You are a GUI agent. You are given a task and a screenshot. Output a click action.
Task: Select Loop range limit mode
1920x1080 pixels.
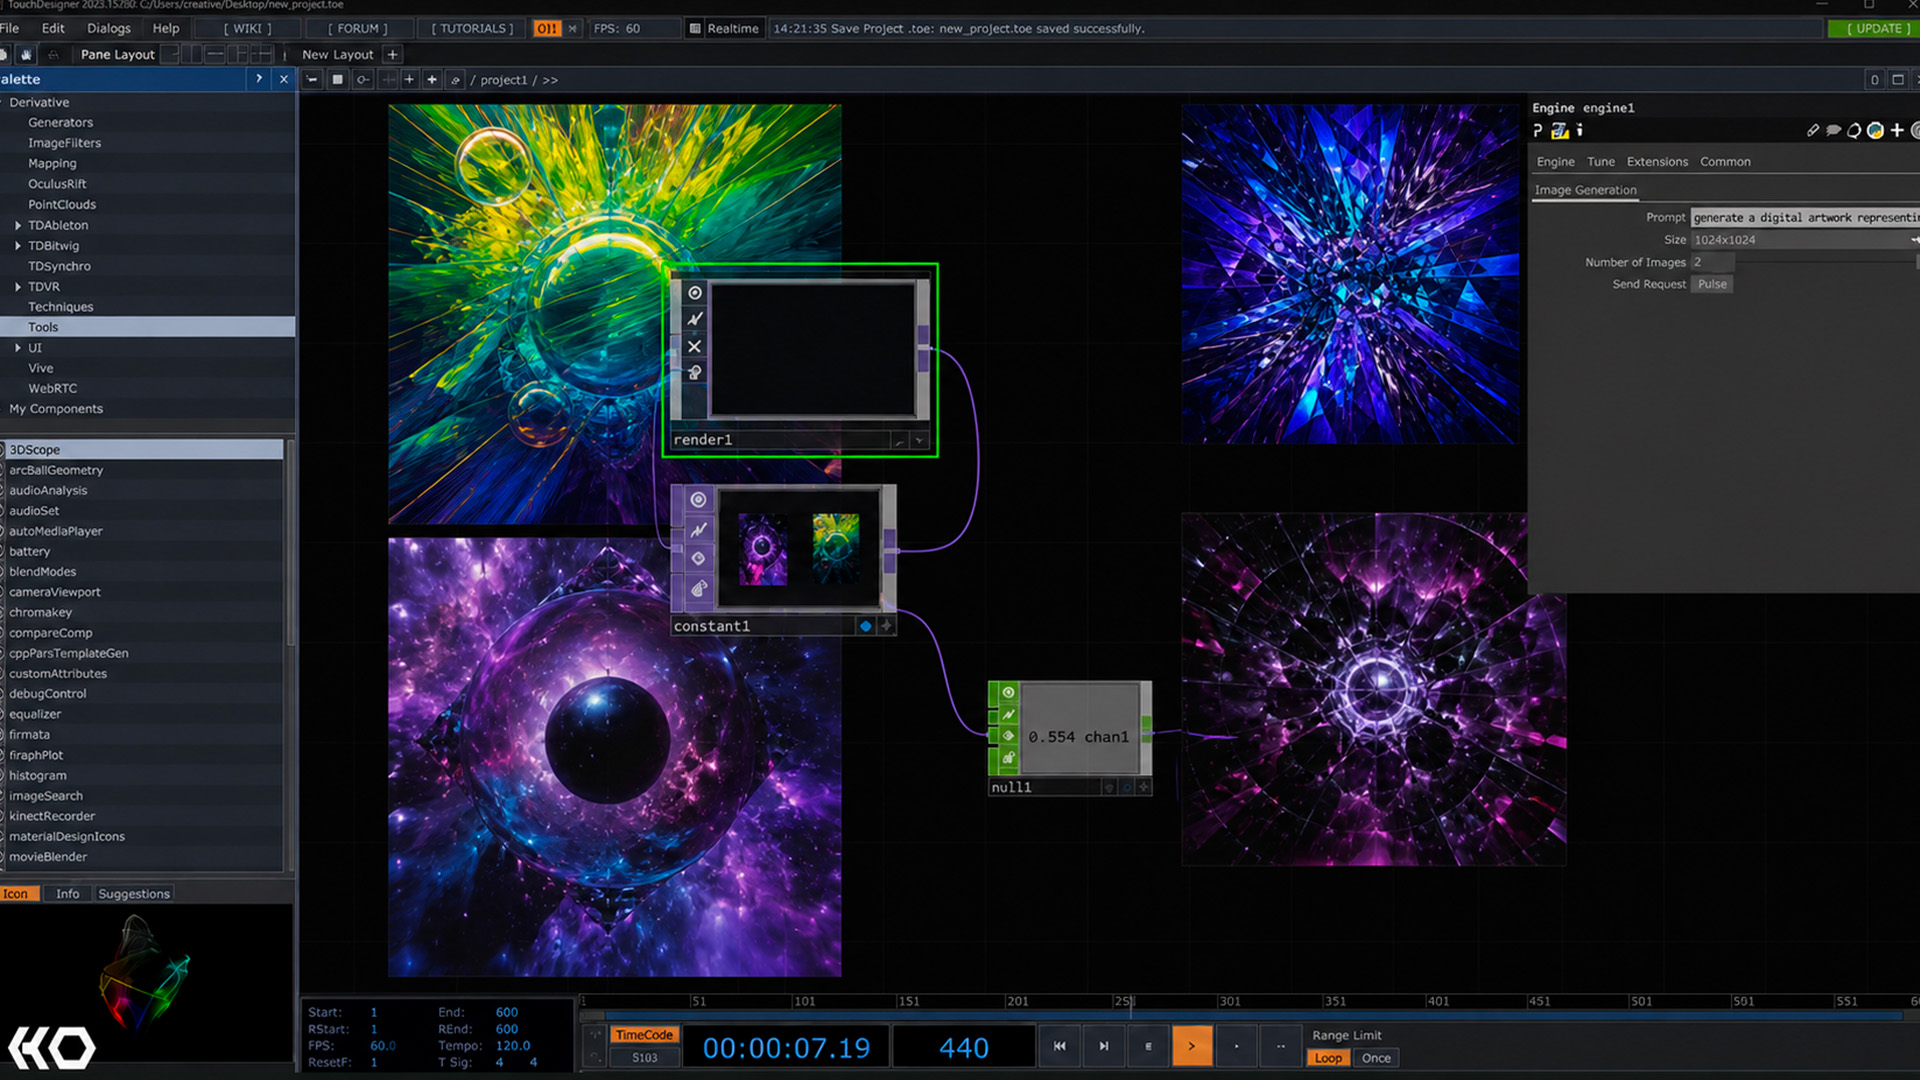[1329, 1058]
